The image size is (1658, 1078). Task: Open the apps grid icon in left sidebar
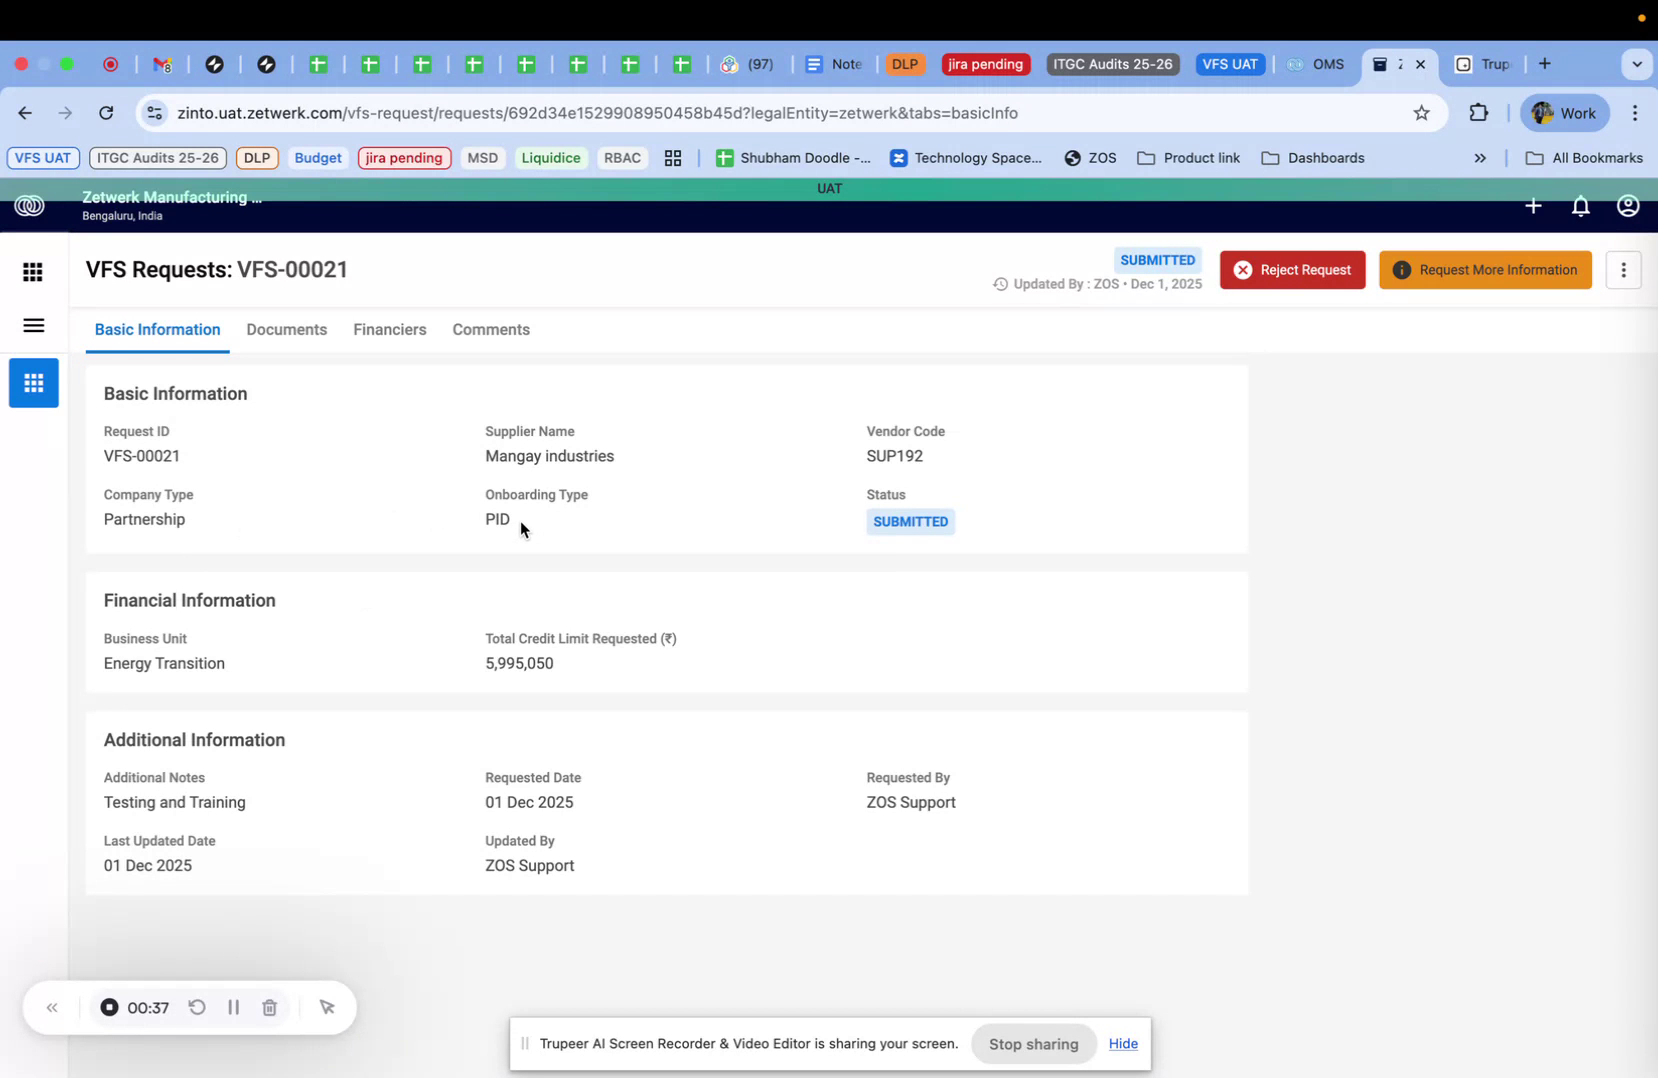click(x=32, y=271)
